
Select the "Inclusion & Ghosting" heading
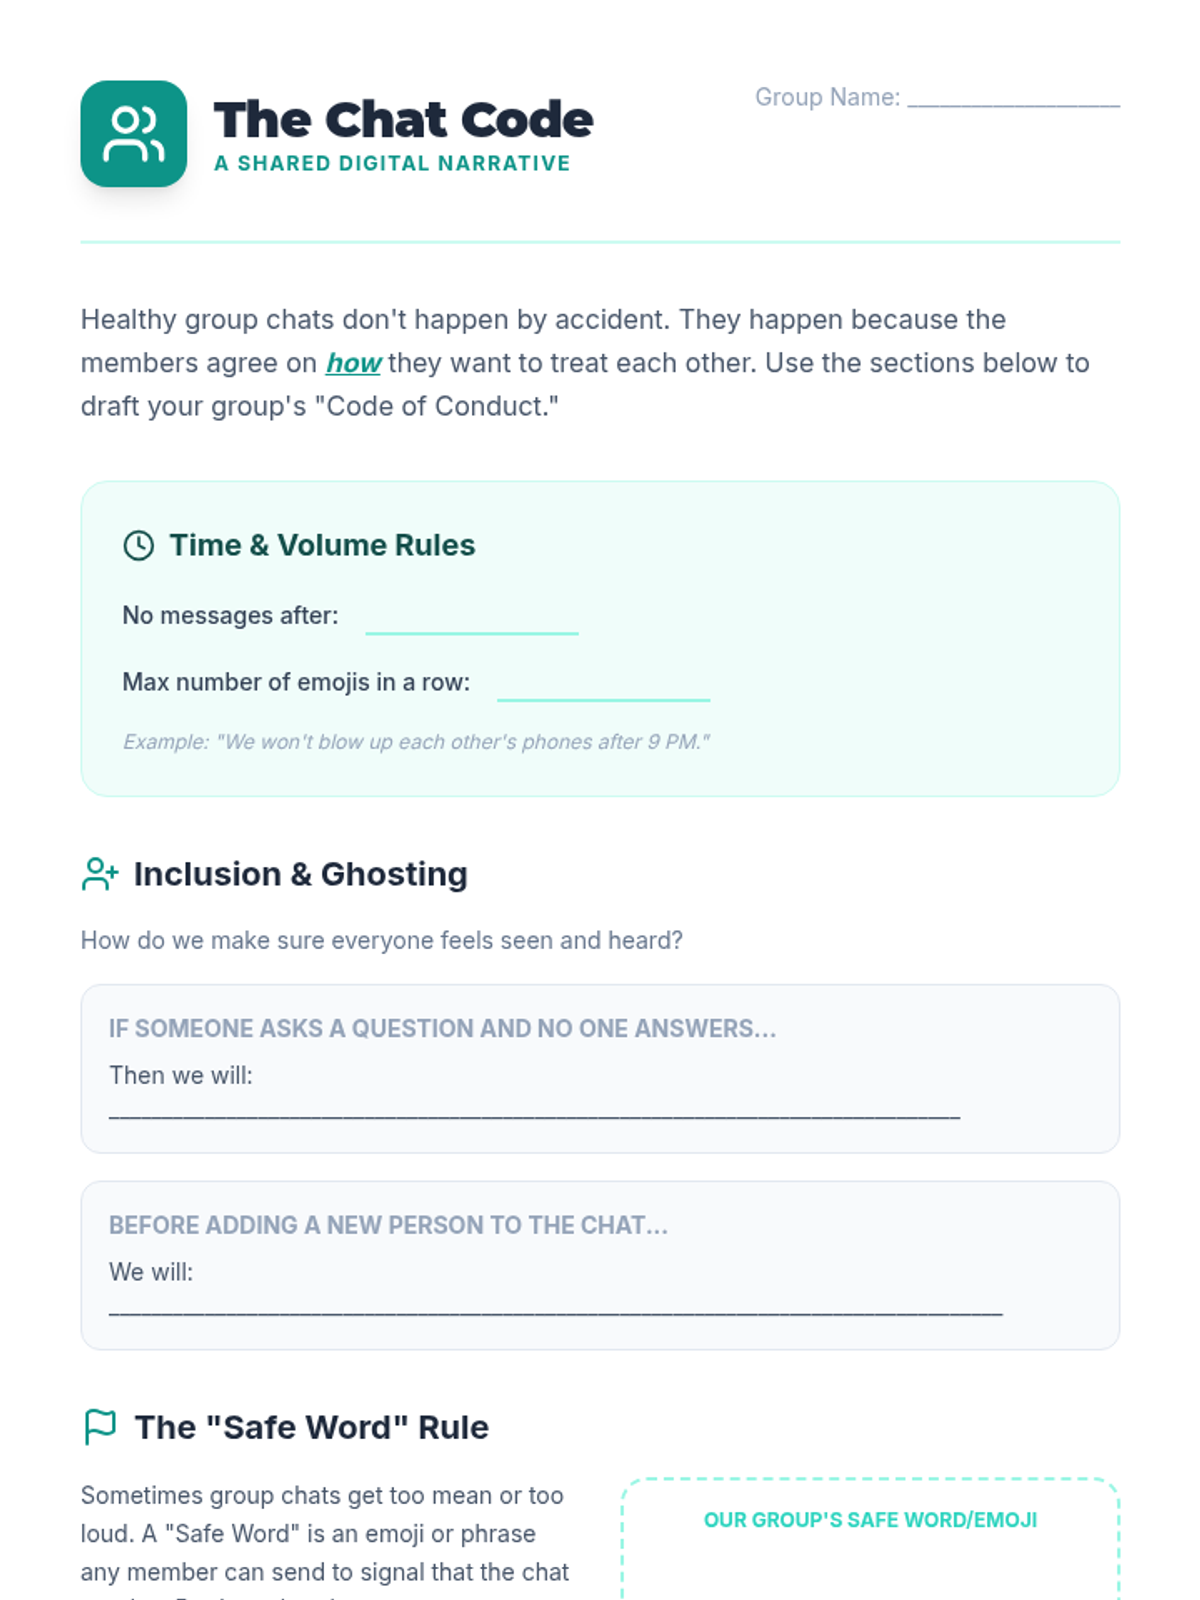point(300,874)
